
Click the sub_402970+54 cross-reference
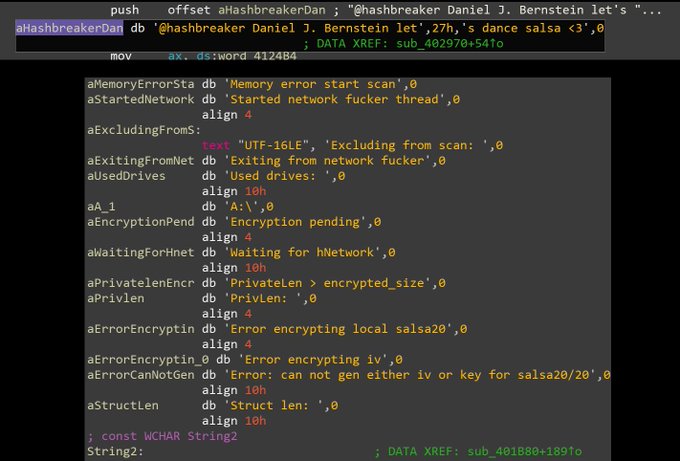pyautogui.click(x=449, y=43)
